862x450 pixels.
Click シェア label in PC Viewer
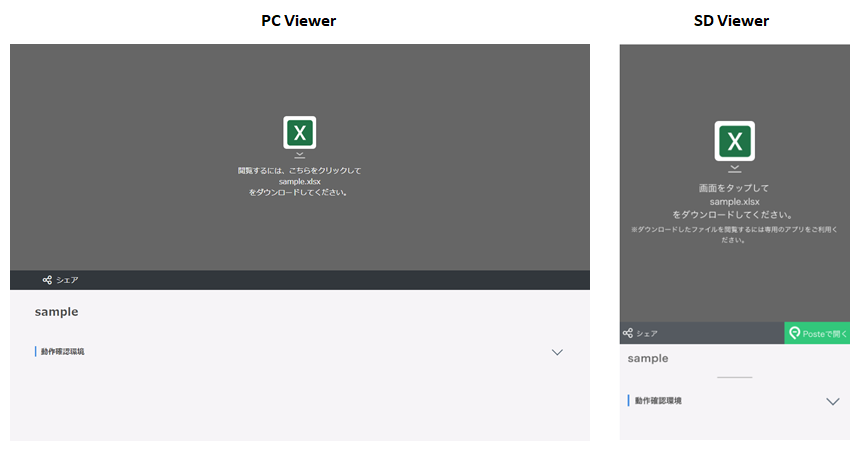(x=67, y=280)
